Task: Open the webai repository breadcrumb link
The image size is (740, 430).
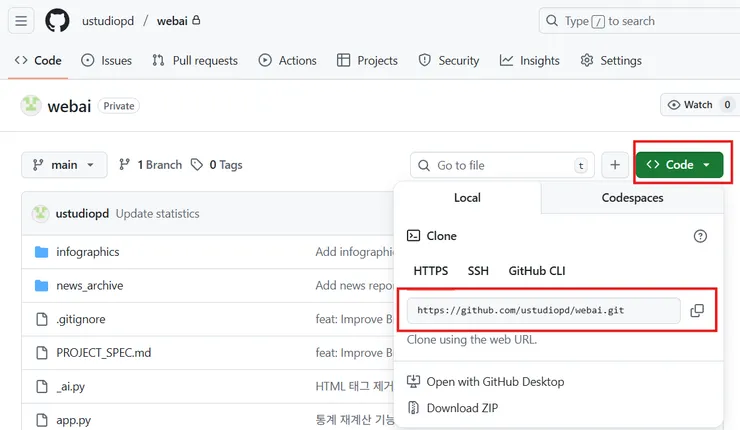Action: click(172, 21)
